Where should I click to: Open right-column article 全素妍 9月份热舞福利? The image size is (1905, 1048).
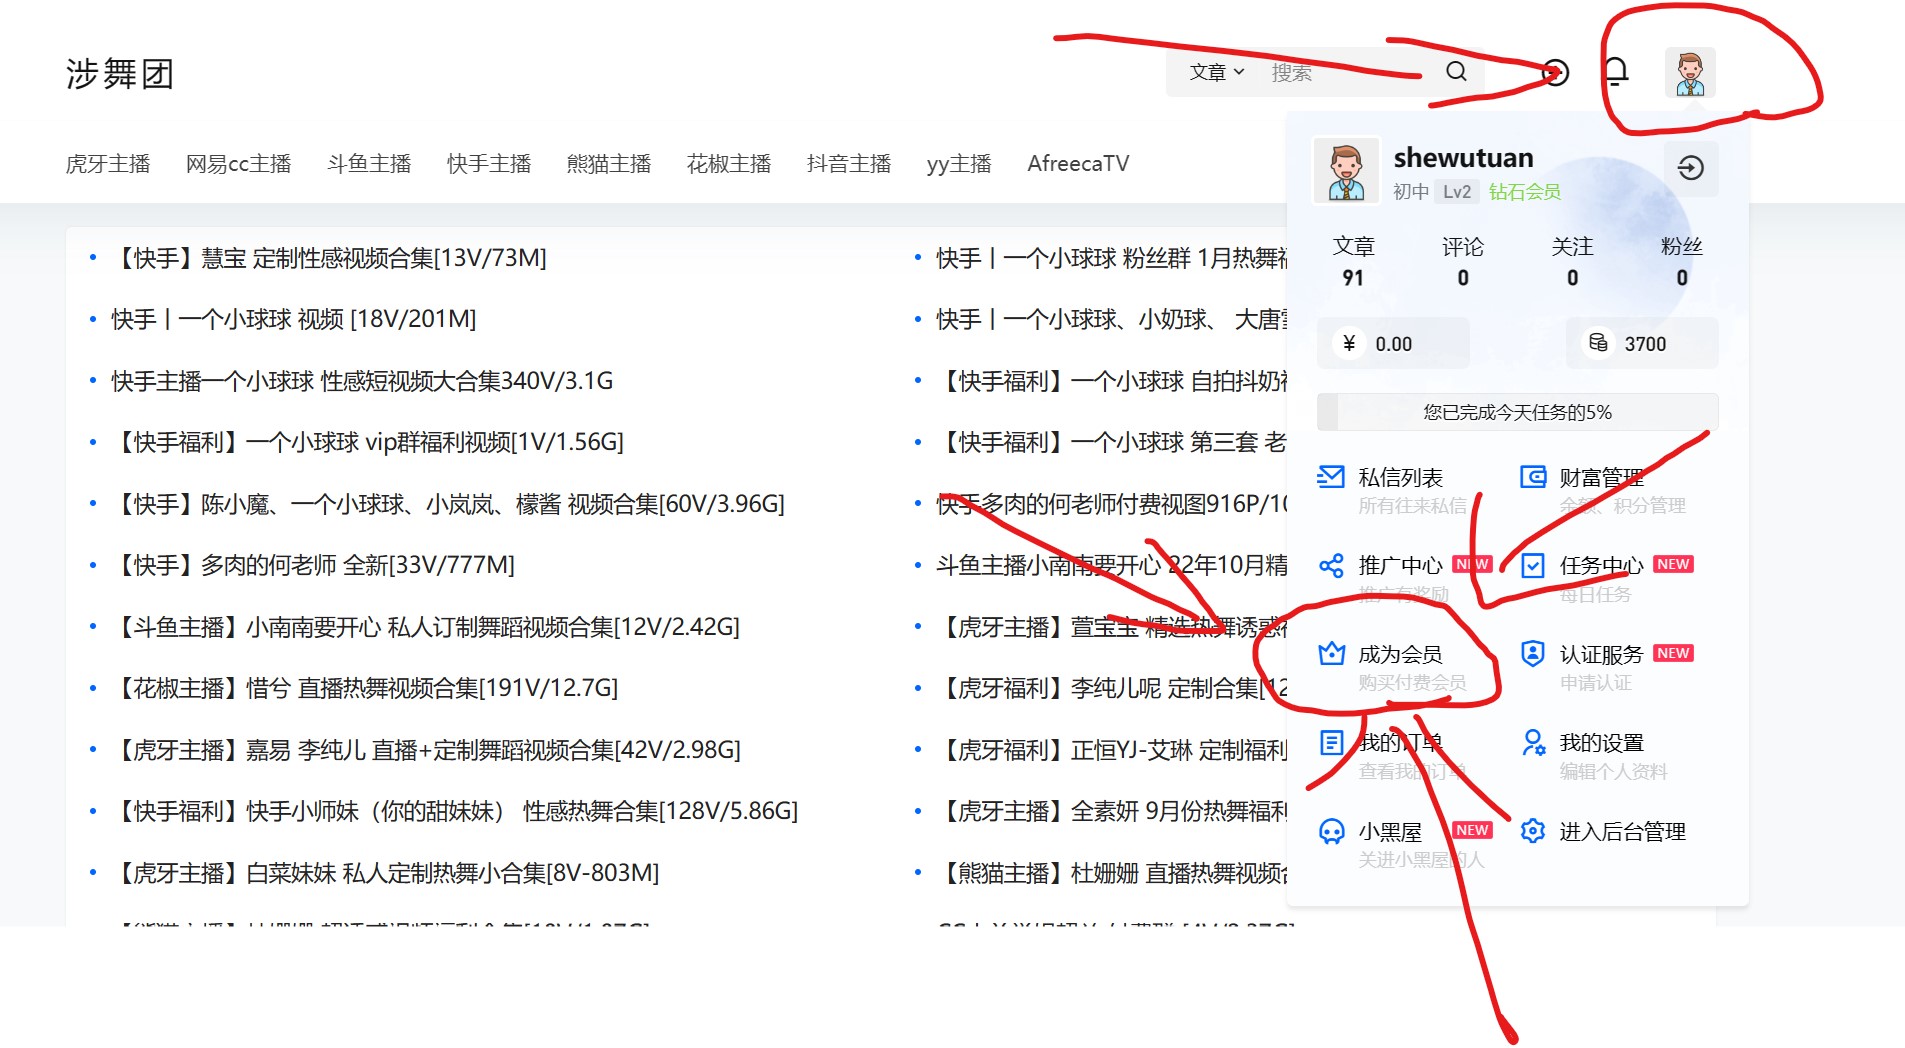click(1112, 811)
